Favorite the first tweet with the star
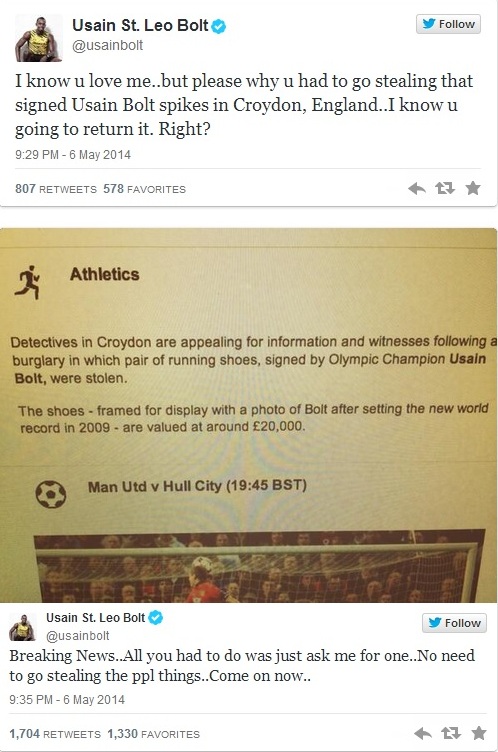Image resolution: width=498 pixels, height=752 pixels. point(473,188)
